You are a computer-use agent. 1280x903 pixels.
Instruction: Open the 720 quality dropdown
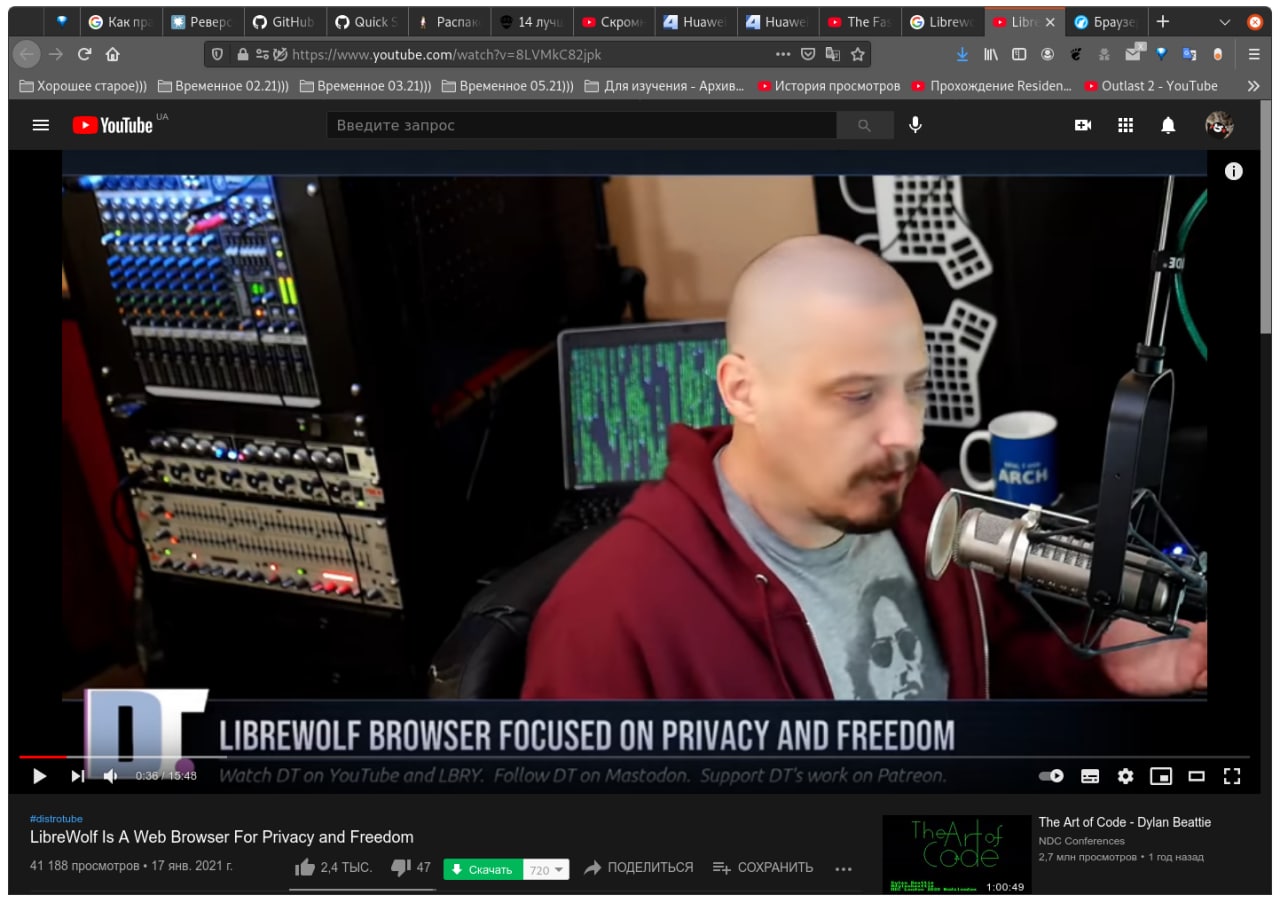pyautogui.click(x=547, y=870)
